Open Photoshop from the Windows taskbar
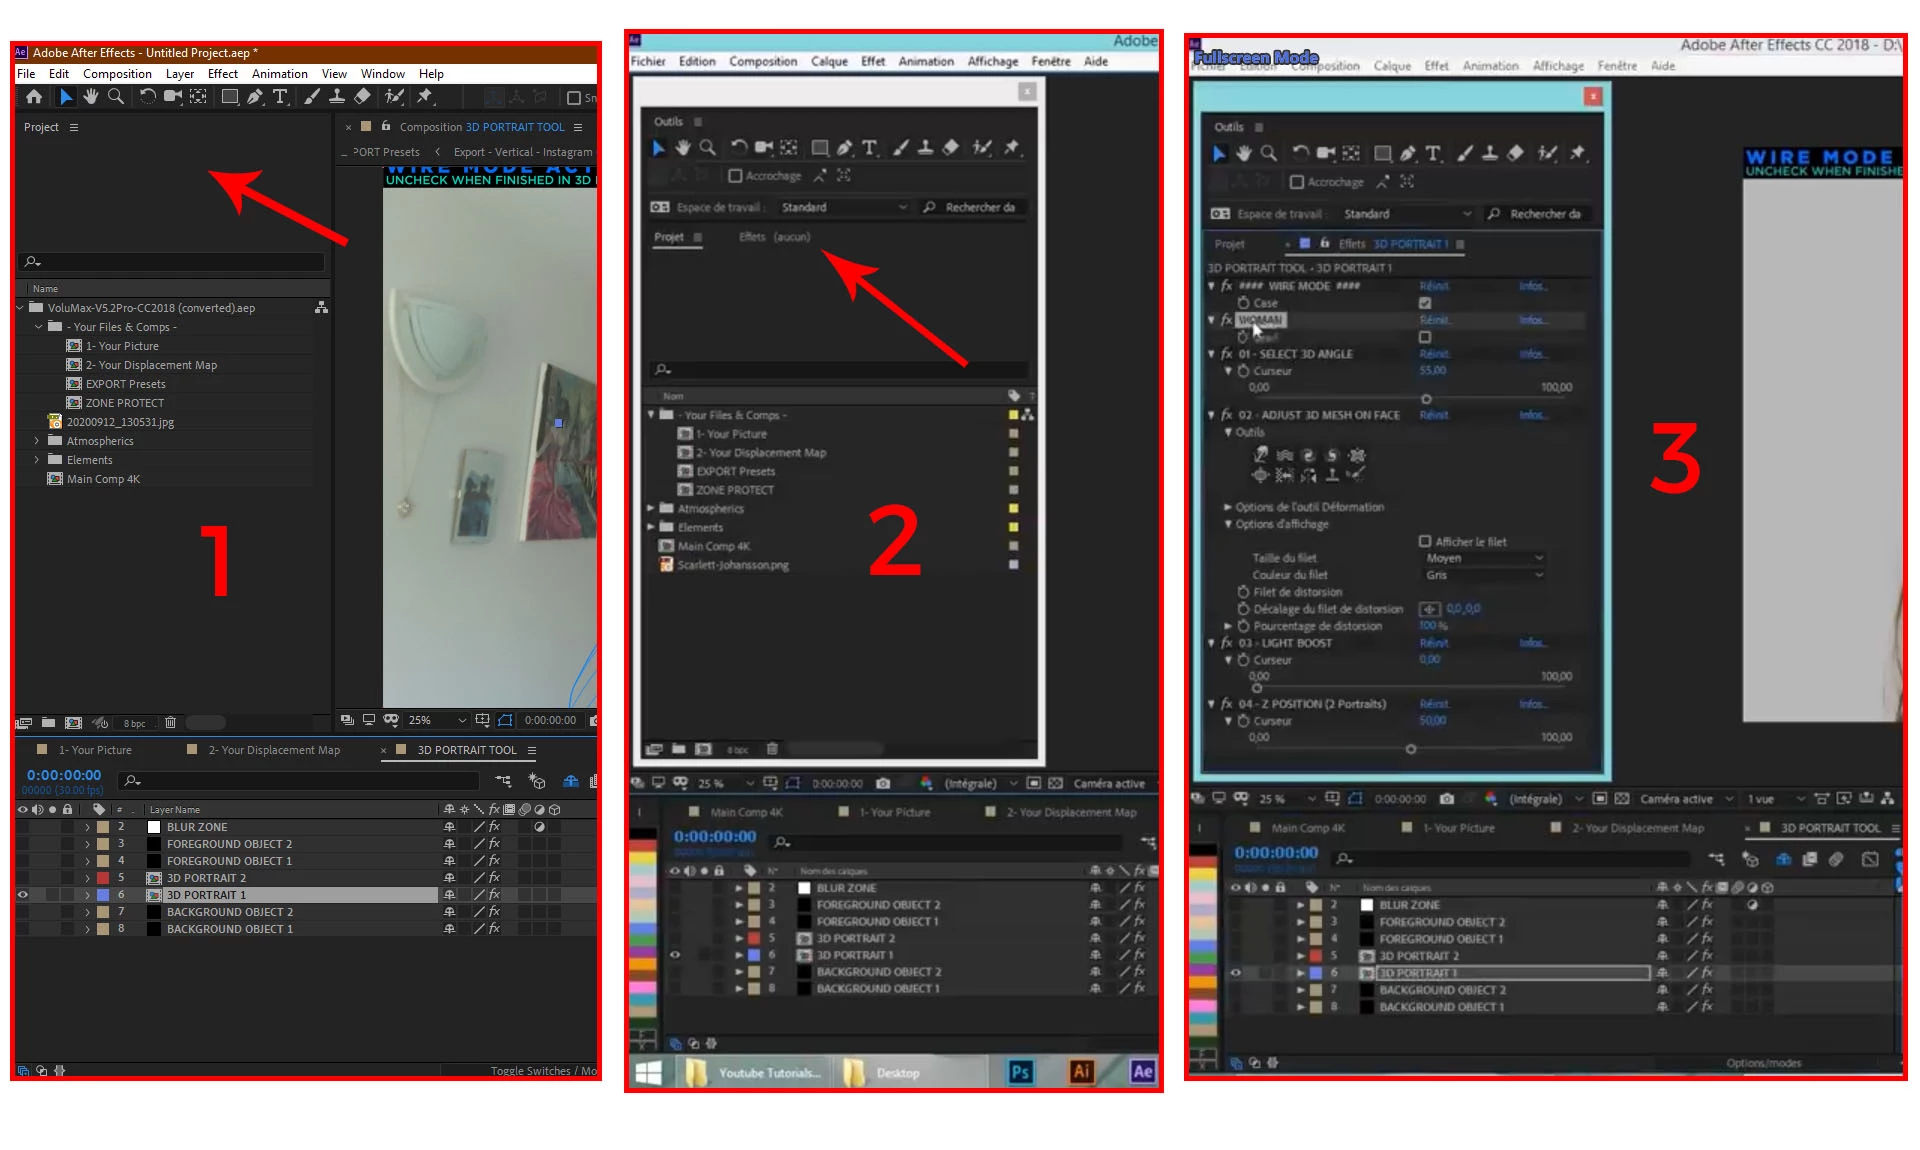Viewport: 1920px width, 1150px height. point(1020,1072)
